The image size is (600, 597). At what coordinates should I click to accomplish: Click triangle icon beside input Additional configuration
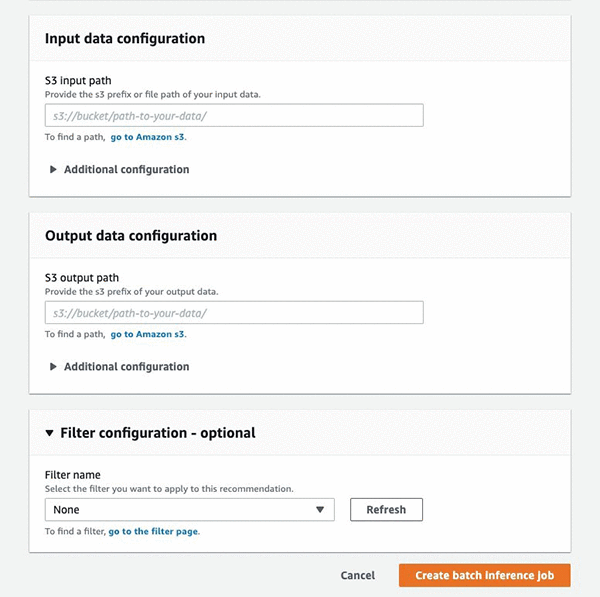[53, 170]
